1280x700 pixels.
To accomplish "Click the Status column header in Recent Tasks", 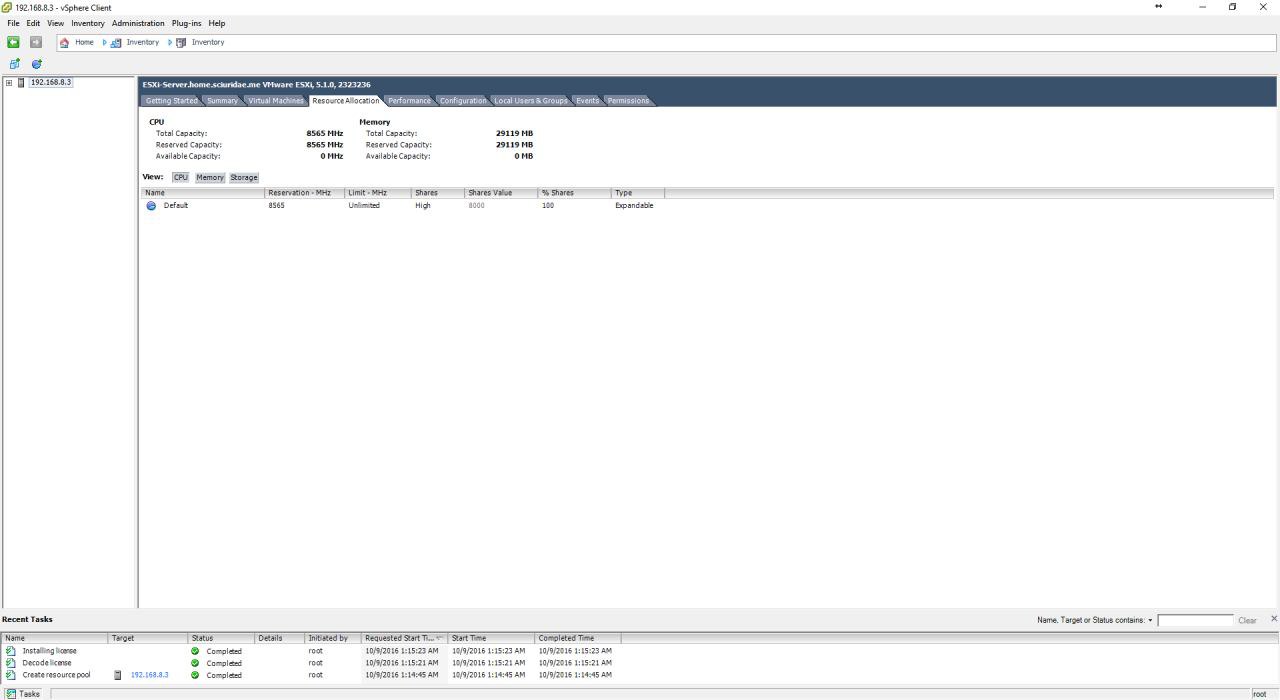I will (x=221, y=638).
